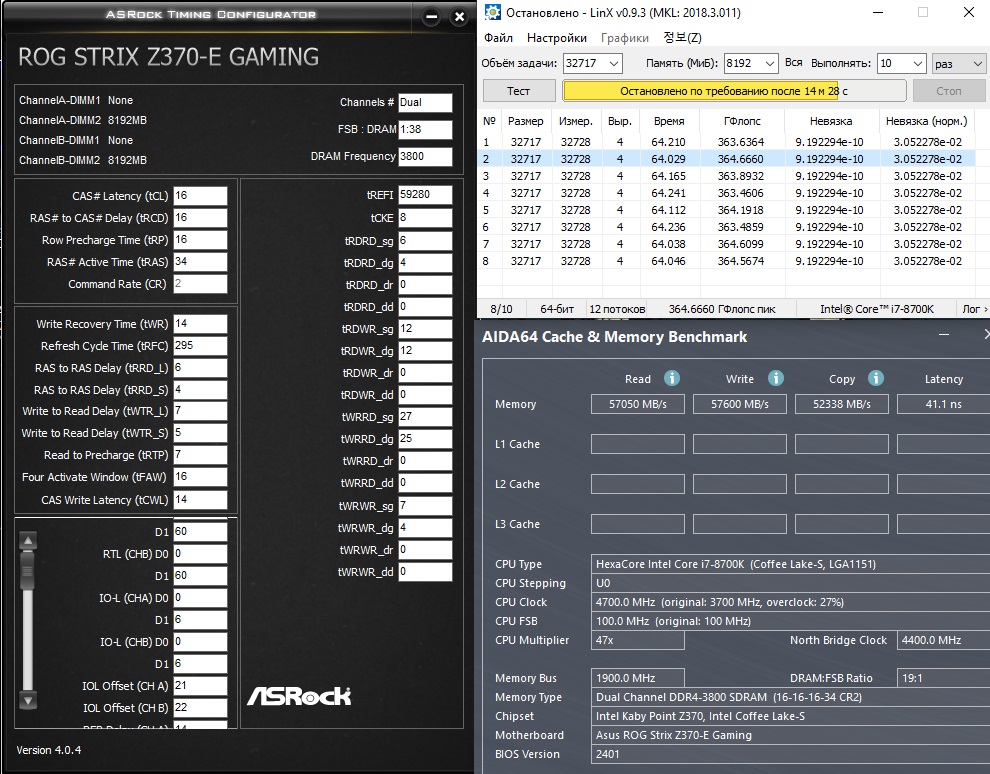Click the ASRock panel vertical scrollbar thumb
This screenshot has height=774, width=990.
point(27,572)
